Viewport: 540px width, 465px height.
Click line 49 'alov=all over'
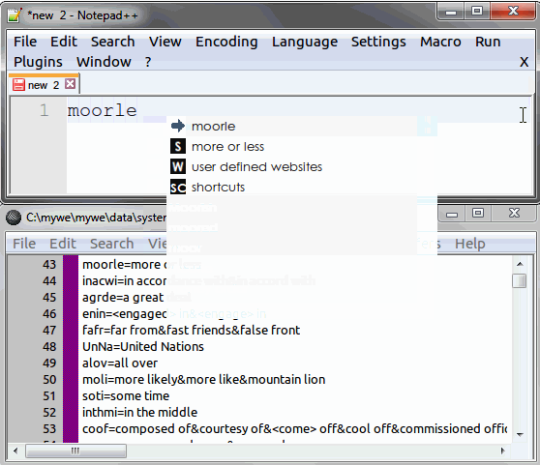(x=120, y=363)
